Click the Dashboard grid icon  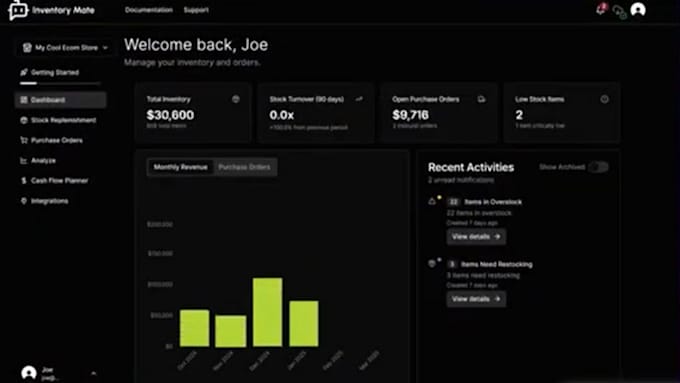(x=24, y=100)
